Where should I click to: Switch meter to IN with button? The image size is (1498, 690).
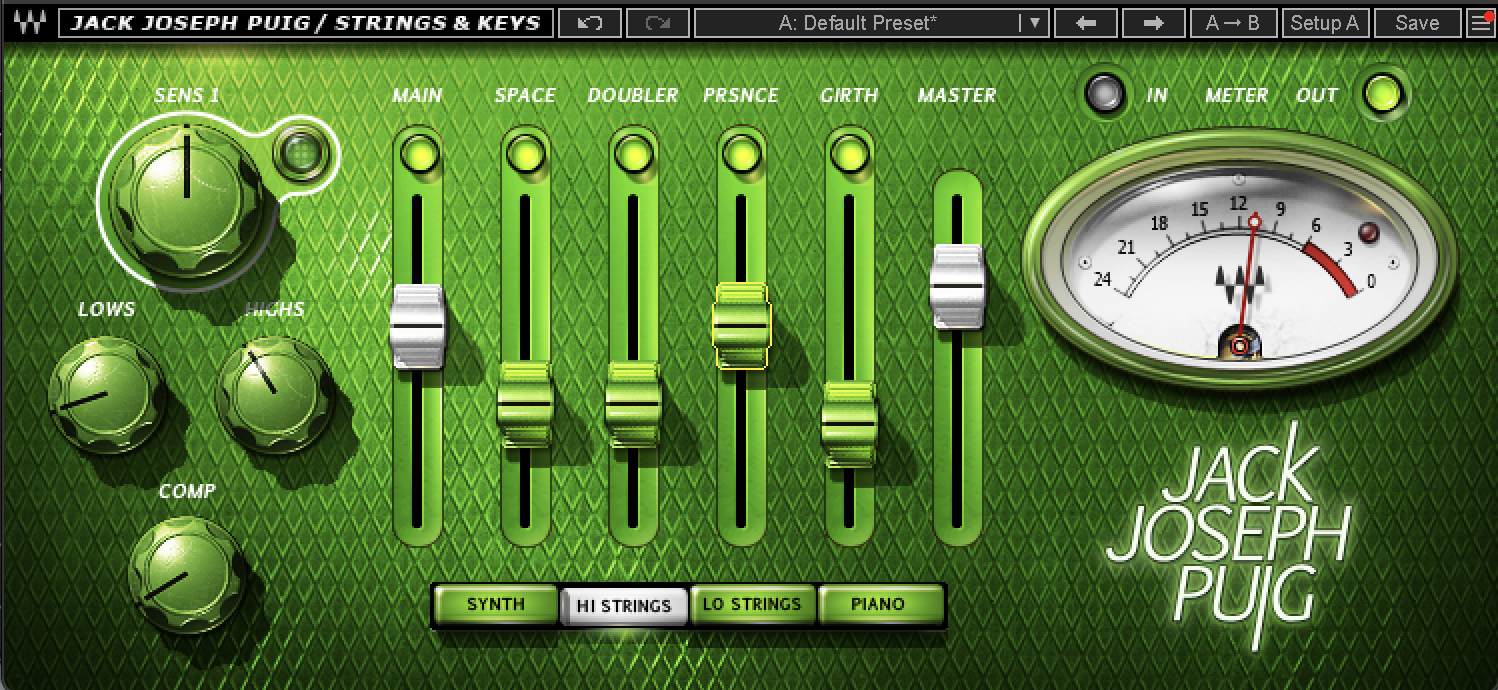click(1105, 94)
